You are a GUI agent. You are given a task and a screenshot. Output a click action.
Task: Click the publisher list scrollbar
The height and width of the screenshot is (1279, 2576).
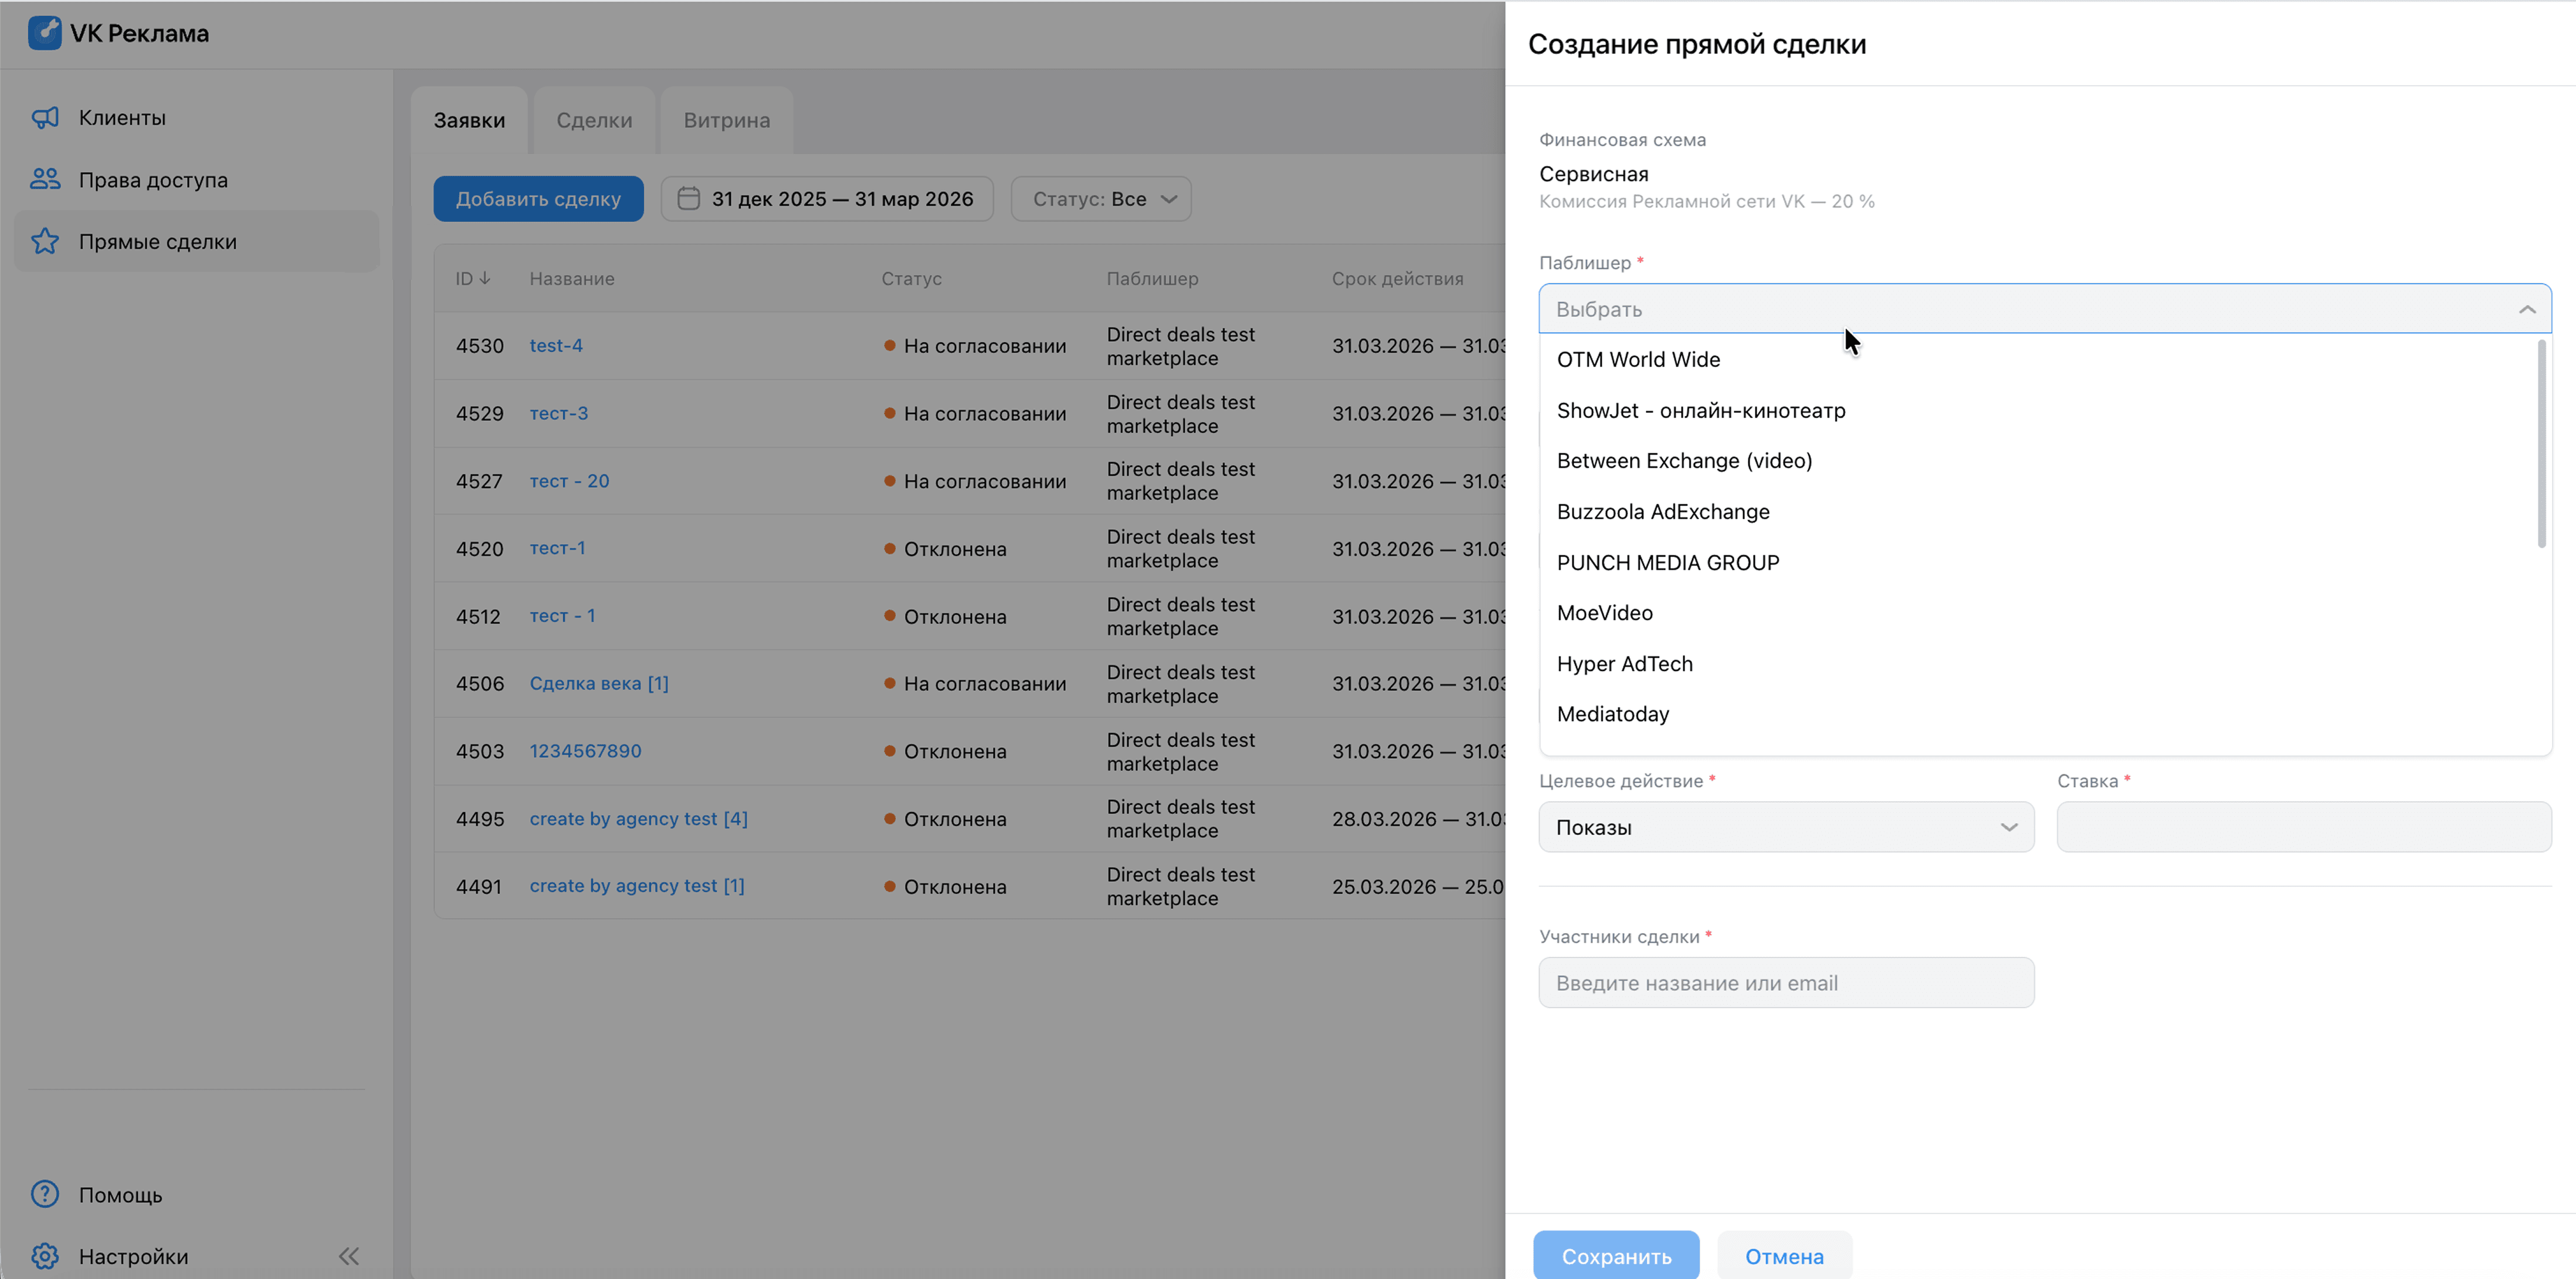(2542, 444)
